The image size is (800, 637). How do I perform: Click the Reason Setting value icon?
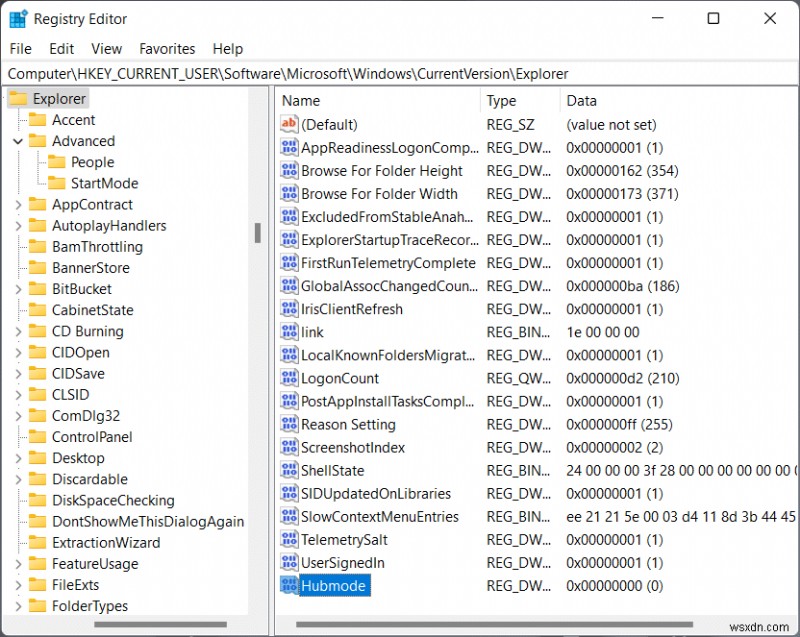289,424
